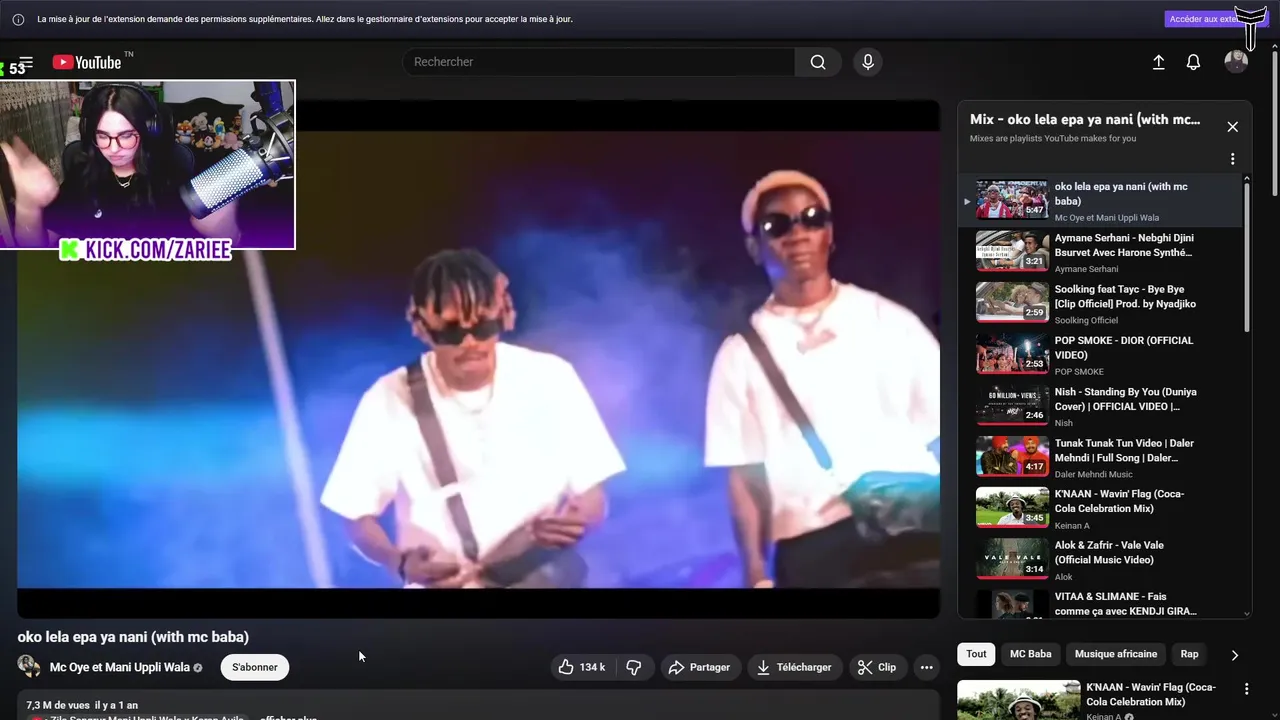Open the upload video icon

click(x=1159, y=62)
